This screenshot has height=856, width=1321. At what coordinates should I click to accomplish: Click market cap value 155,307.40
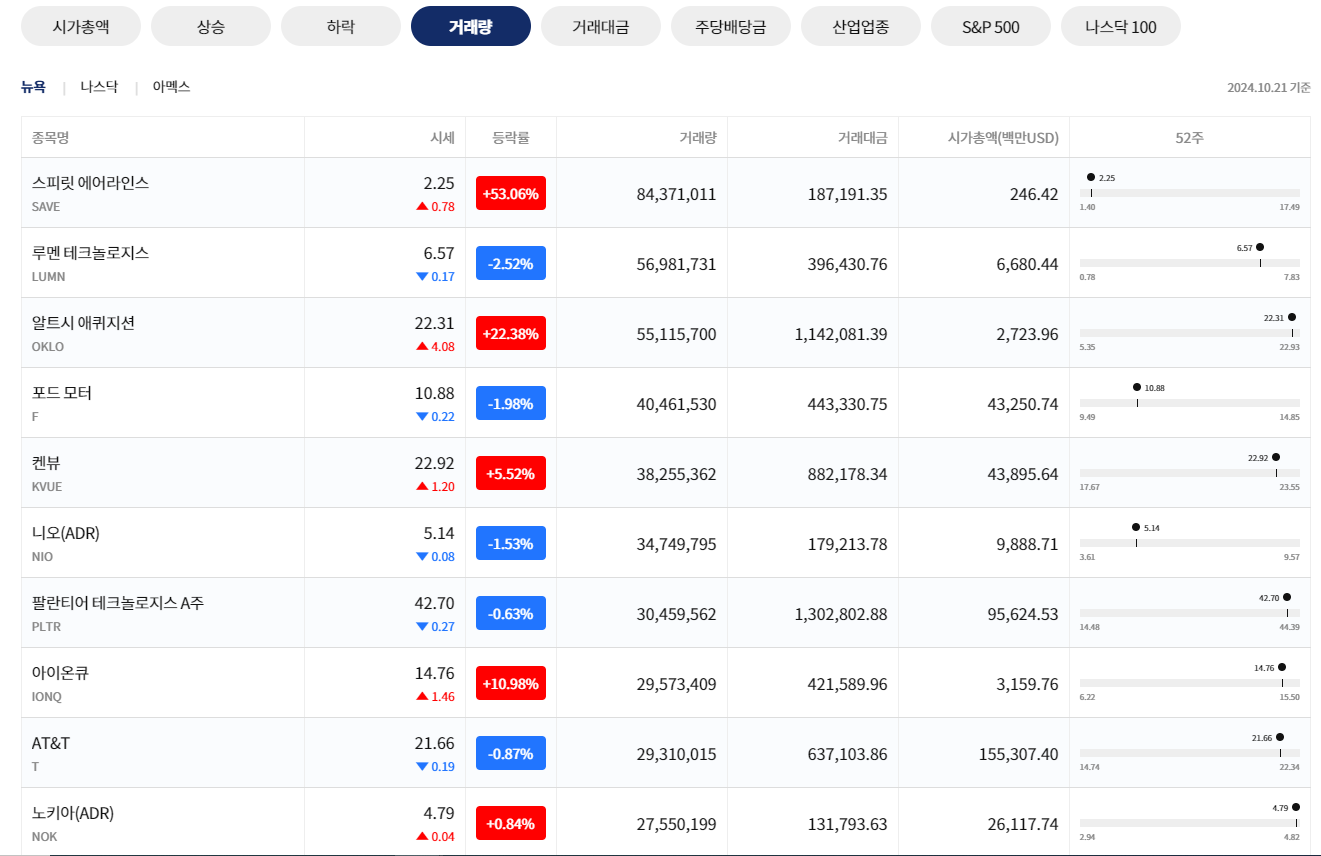tap(1017, 754)
